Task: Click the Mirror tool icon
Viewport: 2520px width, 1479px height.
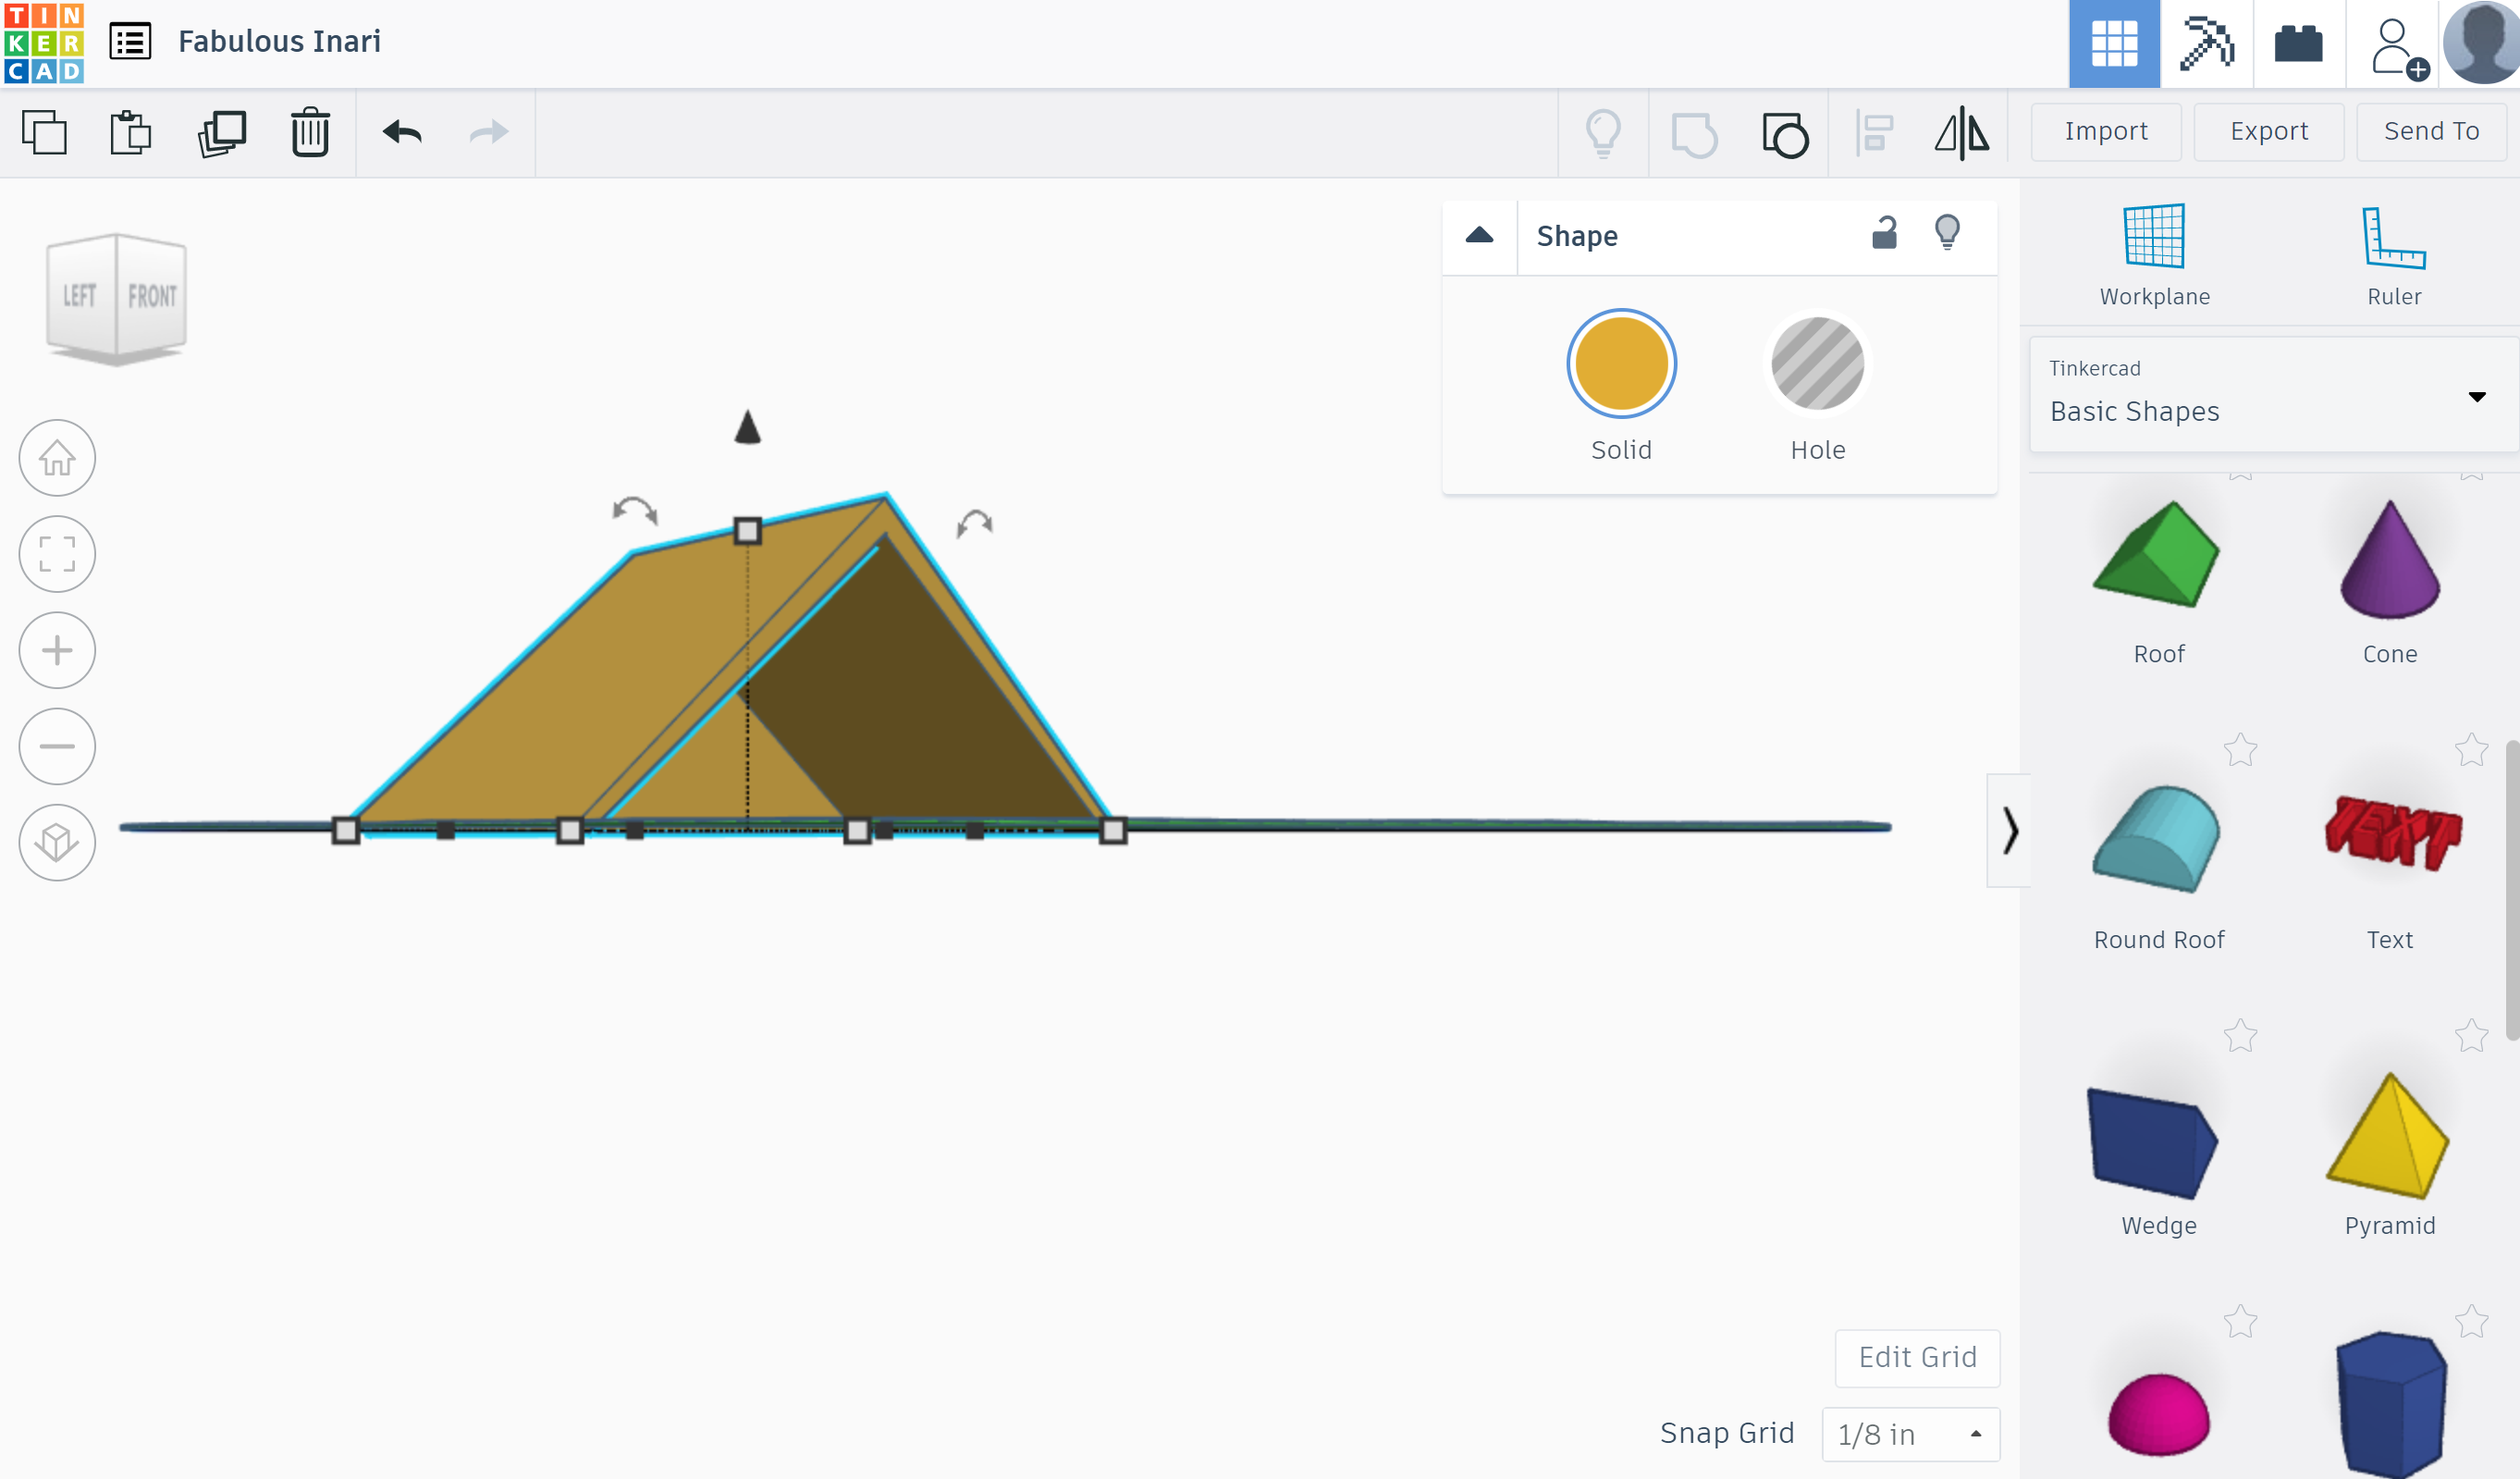Action: 1962,132
